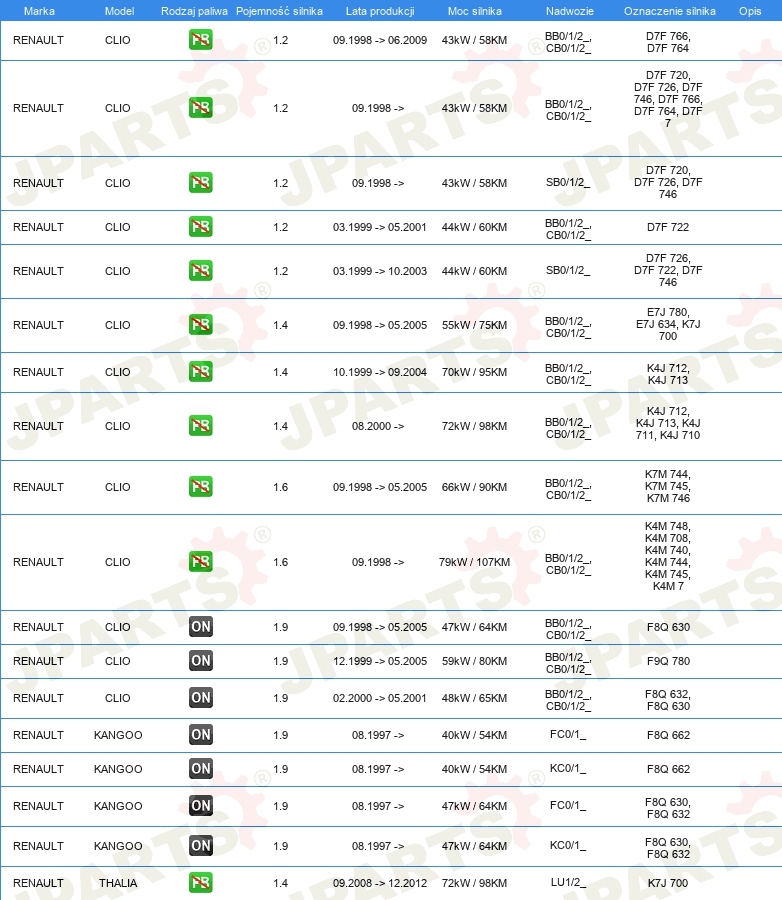This screenshot has height=900, width=782.
Task: Click diesel ON icon in F8Q 630 Clio row
Action: click(x=200, y=627)
